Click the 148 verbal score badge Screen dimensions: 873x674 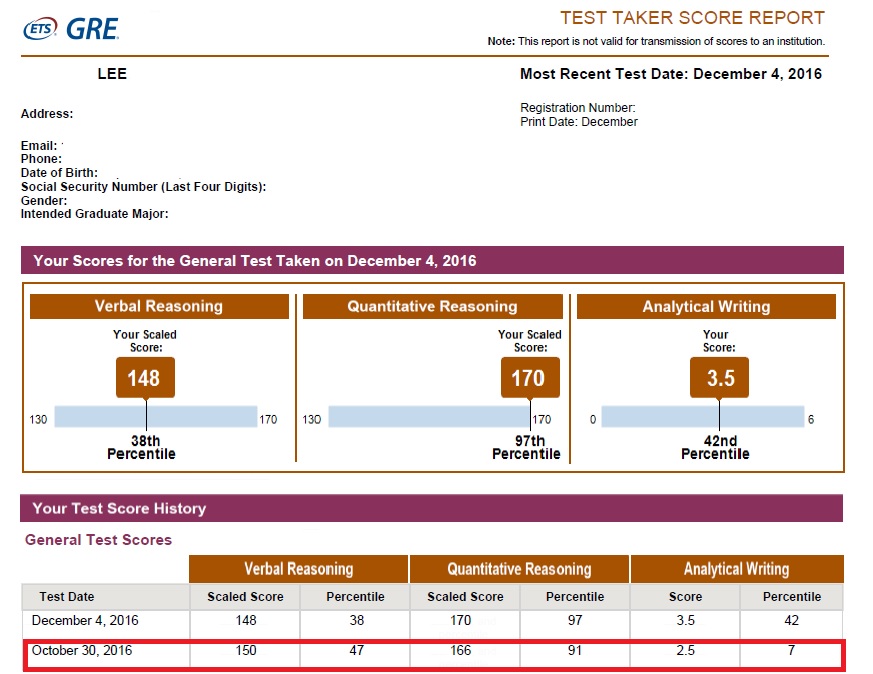(x=145, y=378)
